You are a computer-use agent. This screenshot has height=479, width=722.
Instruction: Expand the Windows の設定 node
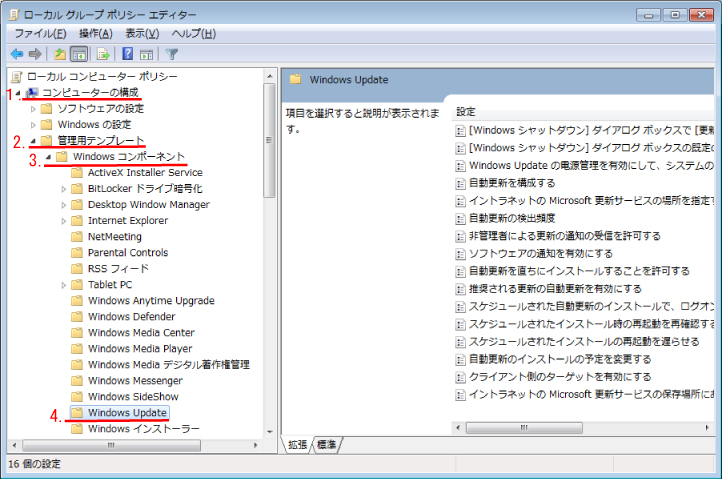click(33, 125)
